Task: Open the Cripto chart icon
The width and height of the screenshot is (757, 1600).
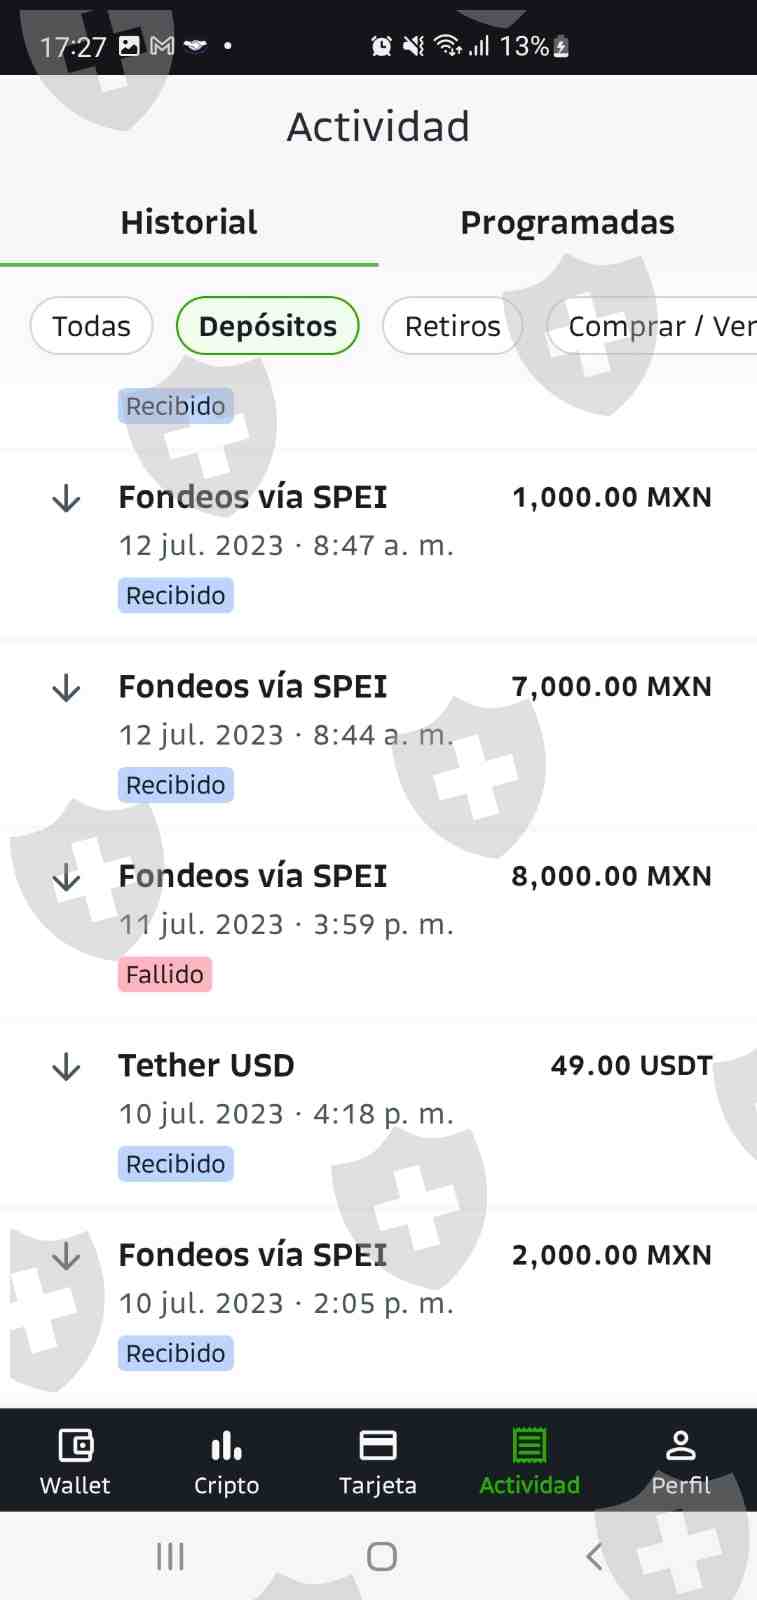Action: tap(226, 1446)
